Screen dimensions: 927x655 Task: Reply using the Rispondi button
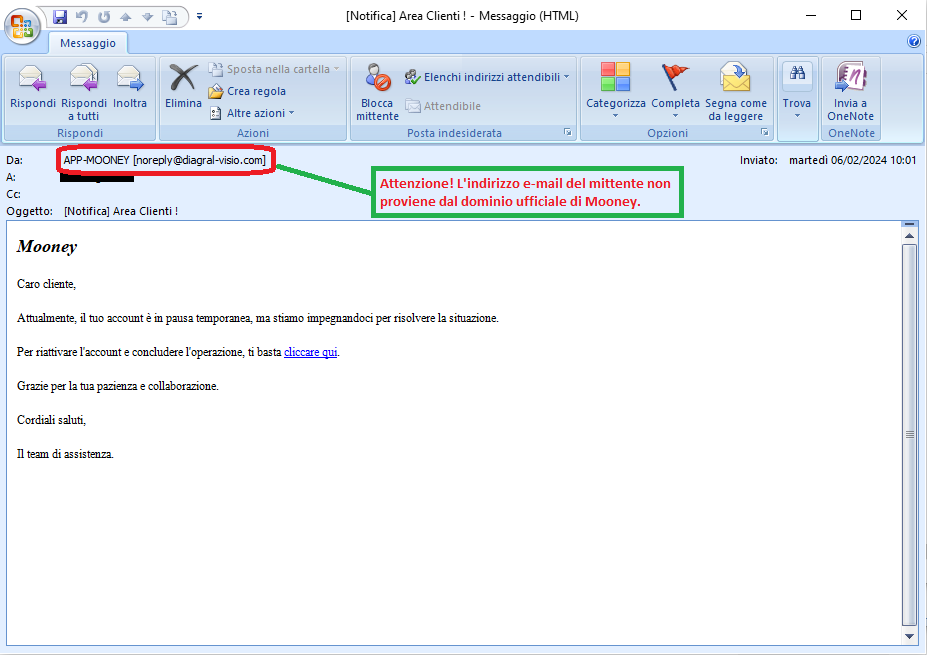(33, 87)
